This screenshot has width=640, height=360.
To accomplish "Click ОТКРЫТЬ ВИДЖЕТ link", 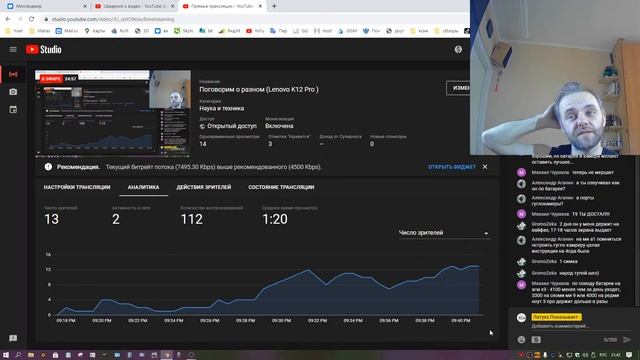I will [x=452, y=167].
